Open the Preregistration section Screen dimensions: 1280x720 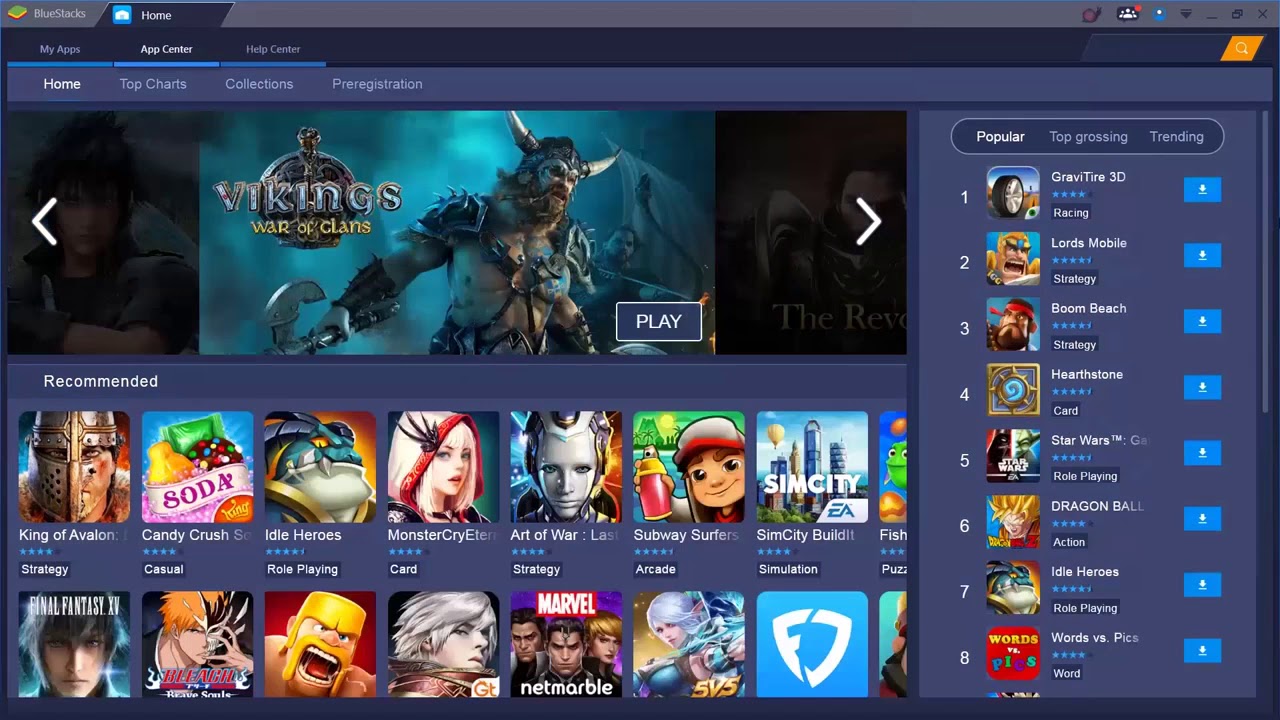(x=377, y=84)
